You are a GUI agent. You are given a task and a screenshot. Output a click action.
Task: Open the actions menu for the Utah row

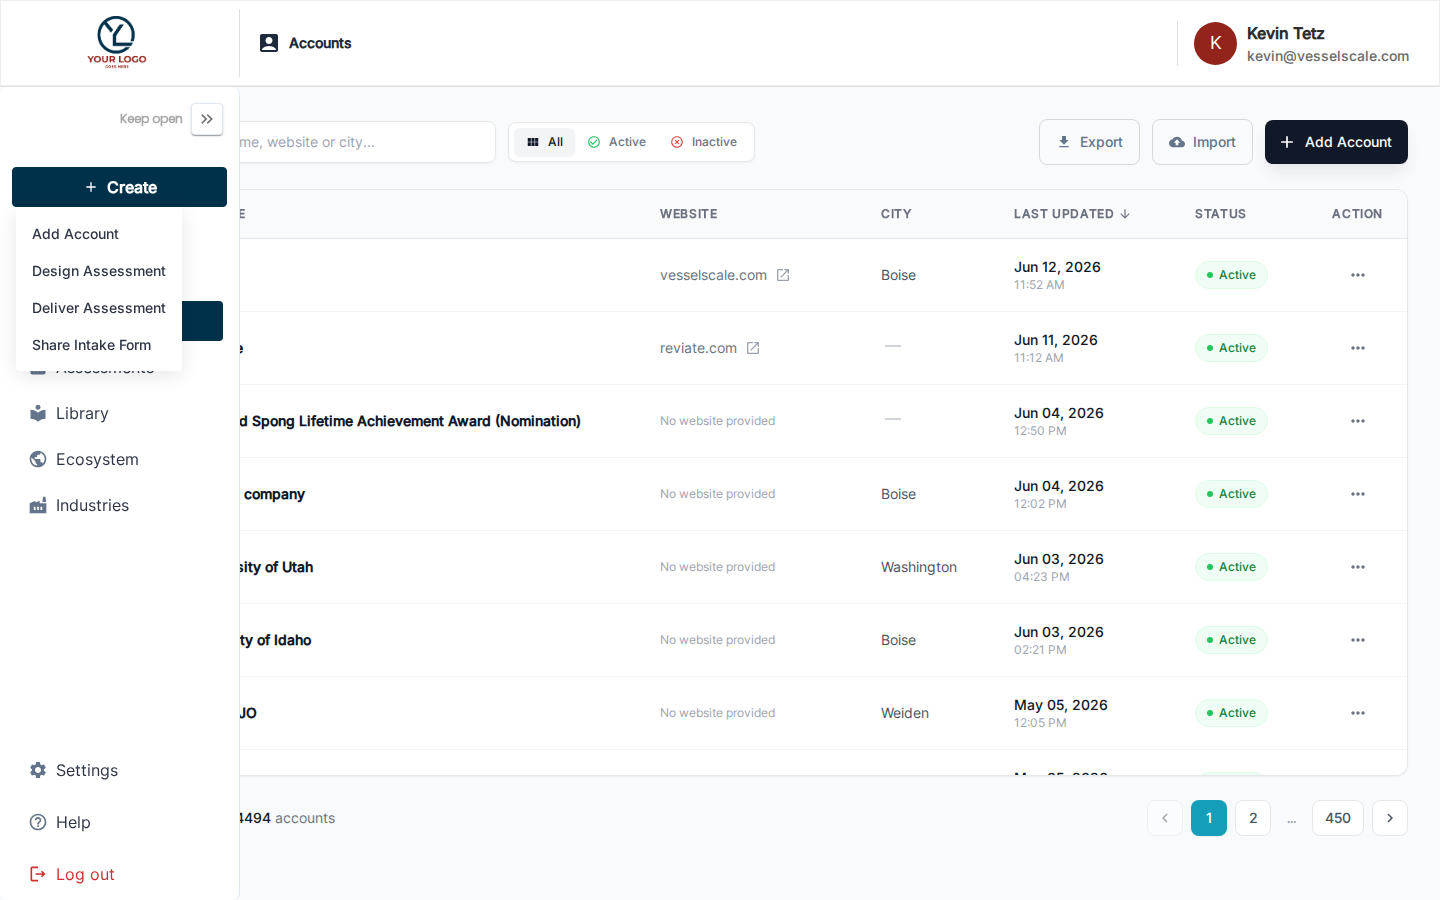coord(1358,567)
